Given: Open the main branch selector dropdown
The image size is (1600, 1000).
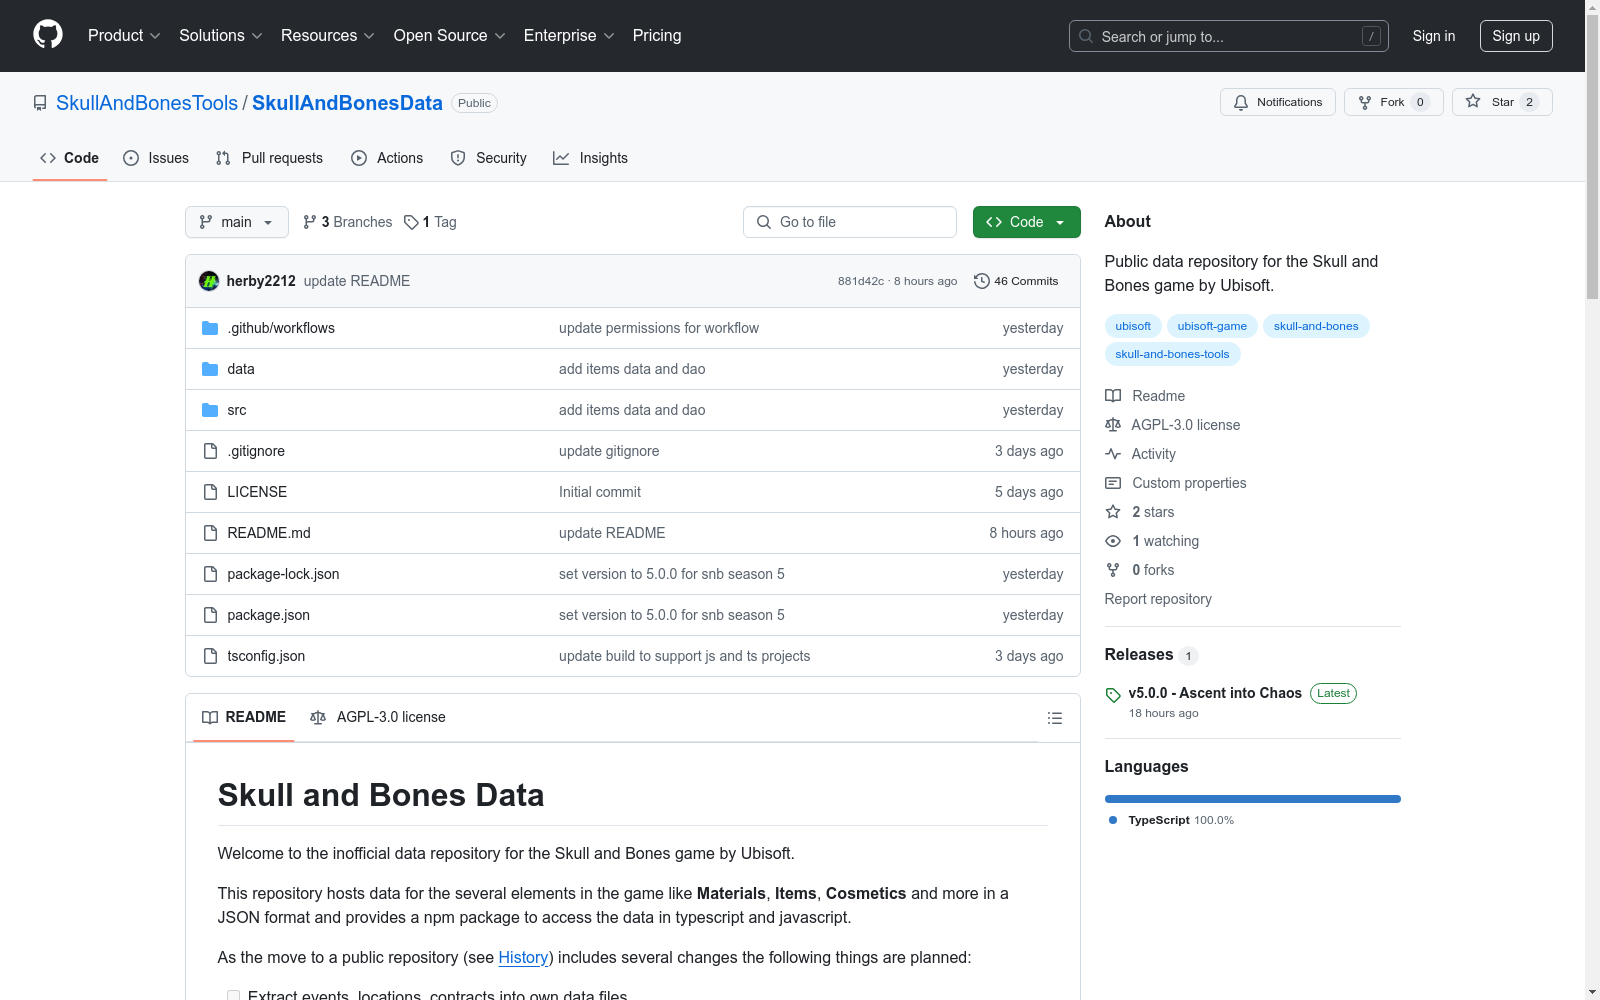Looking at the screenshot, I should [x=237, y=222].
